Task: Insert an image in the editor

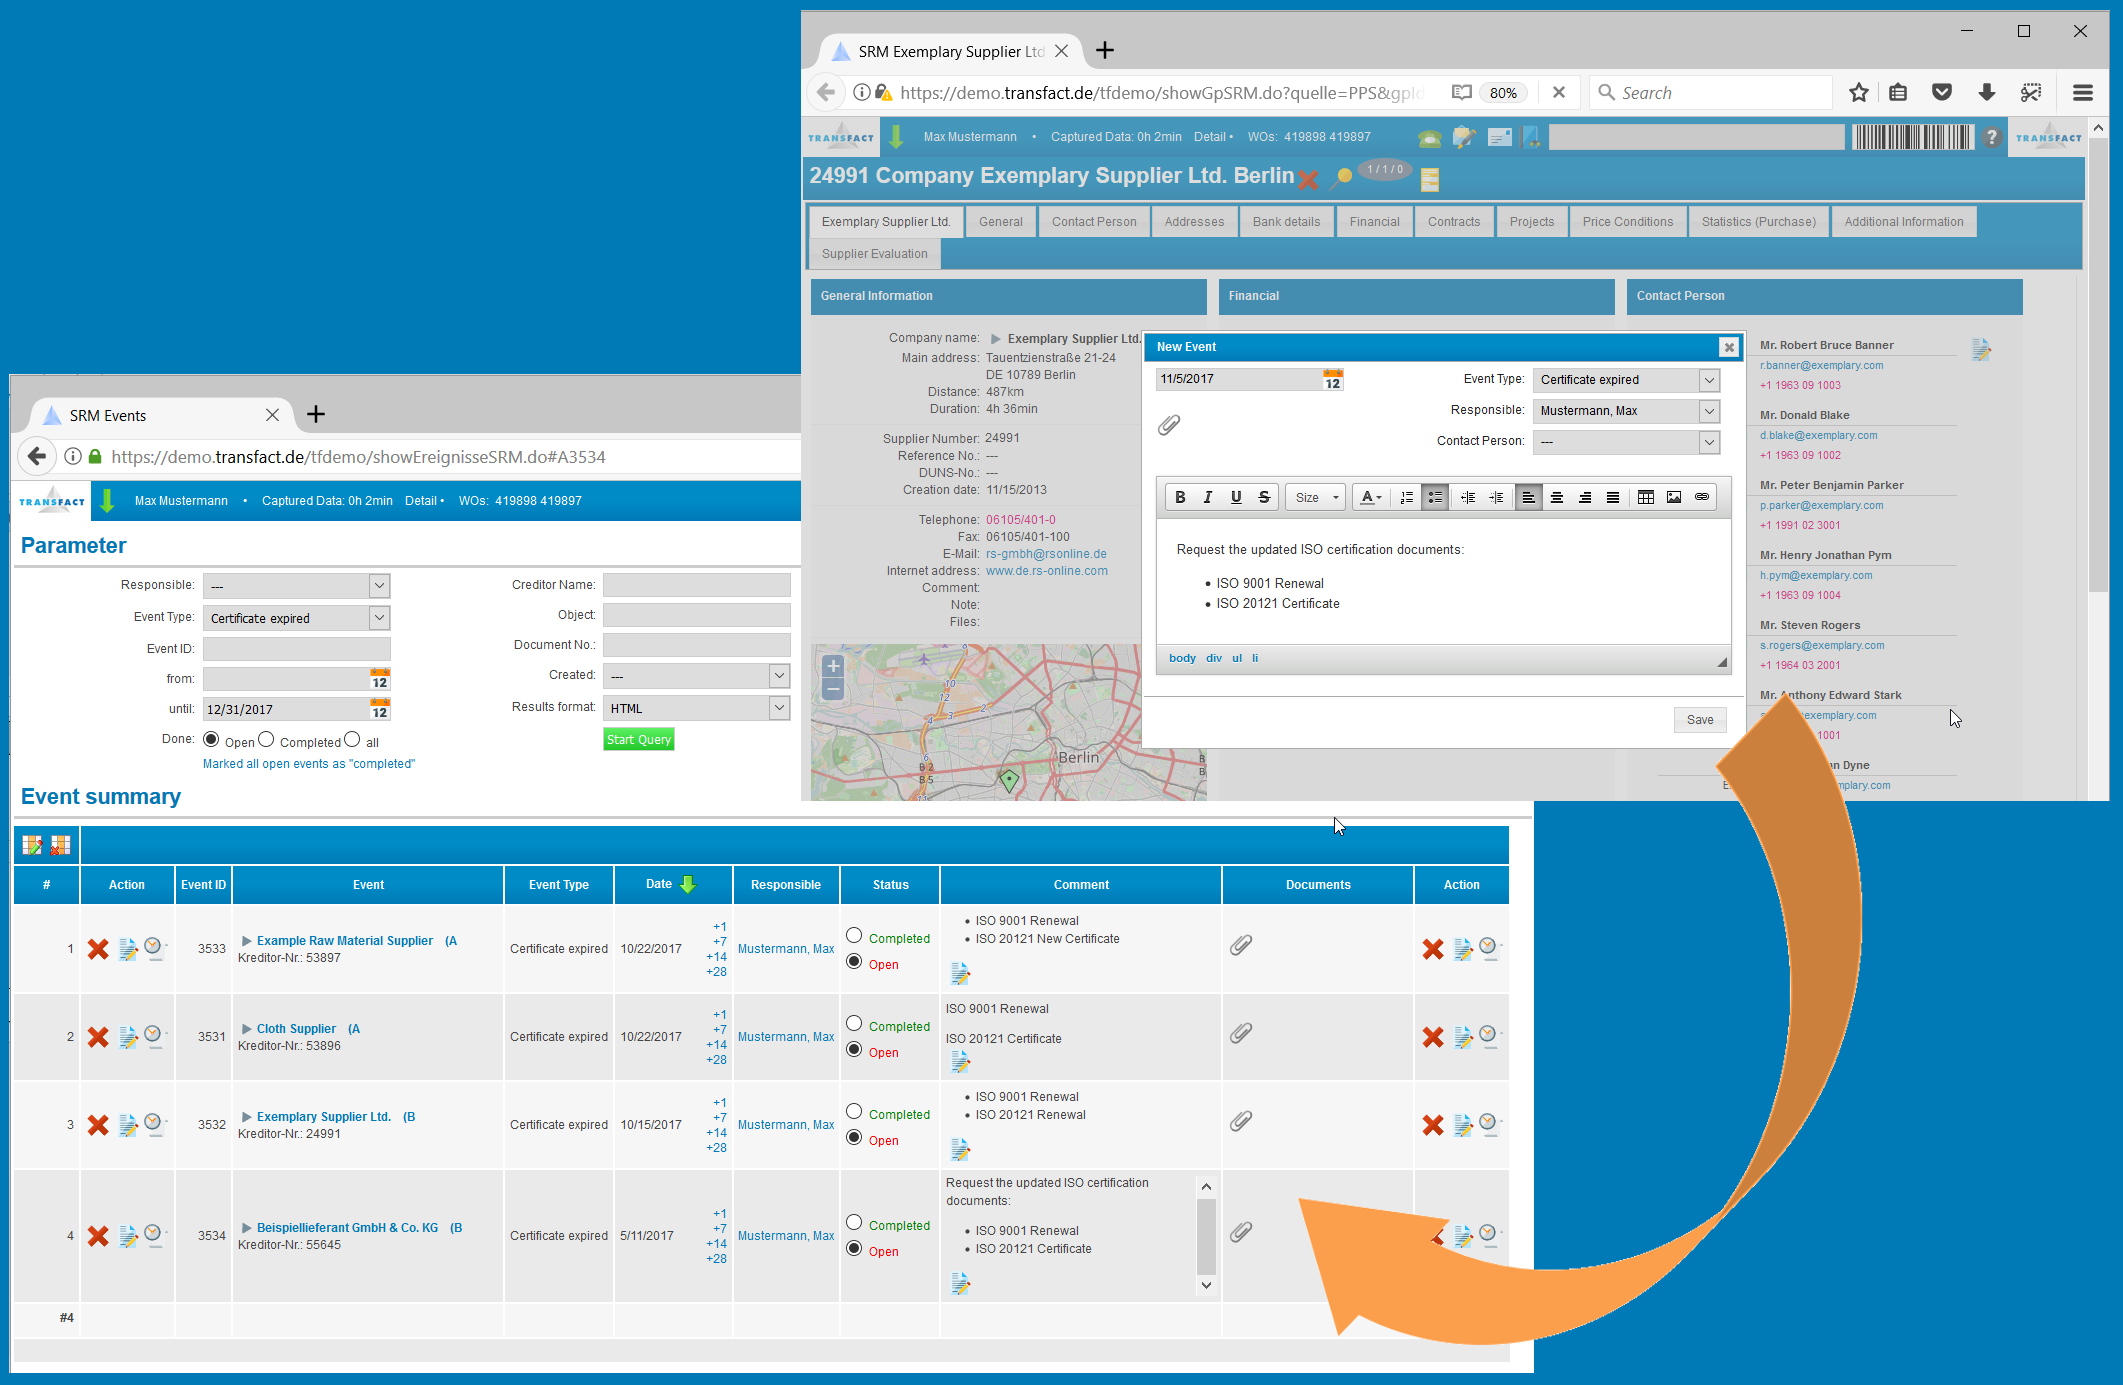Action: click(x=1674, y=497)
